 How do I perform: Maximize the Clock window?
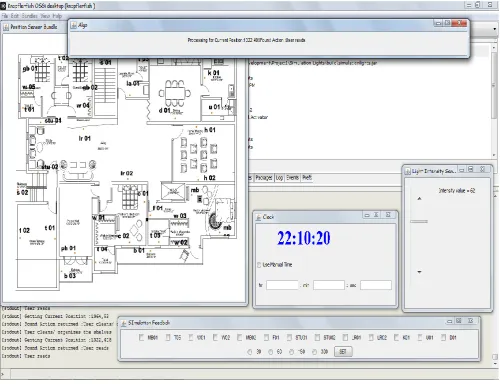point(376,215)
